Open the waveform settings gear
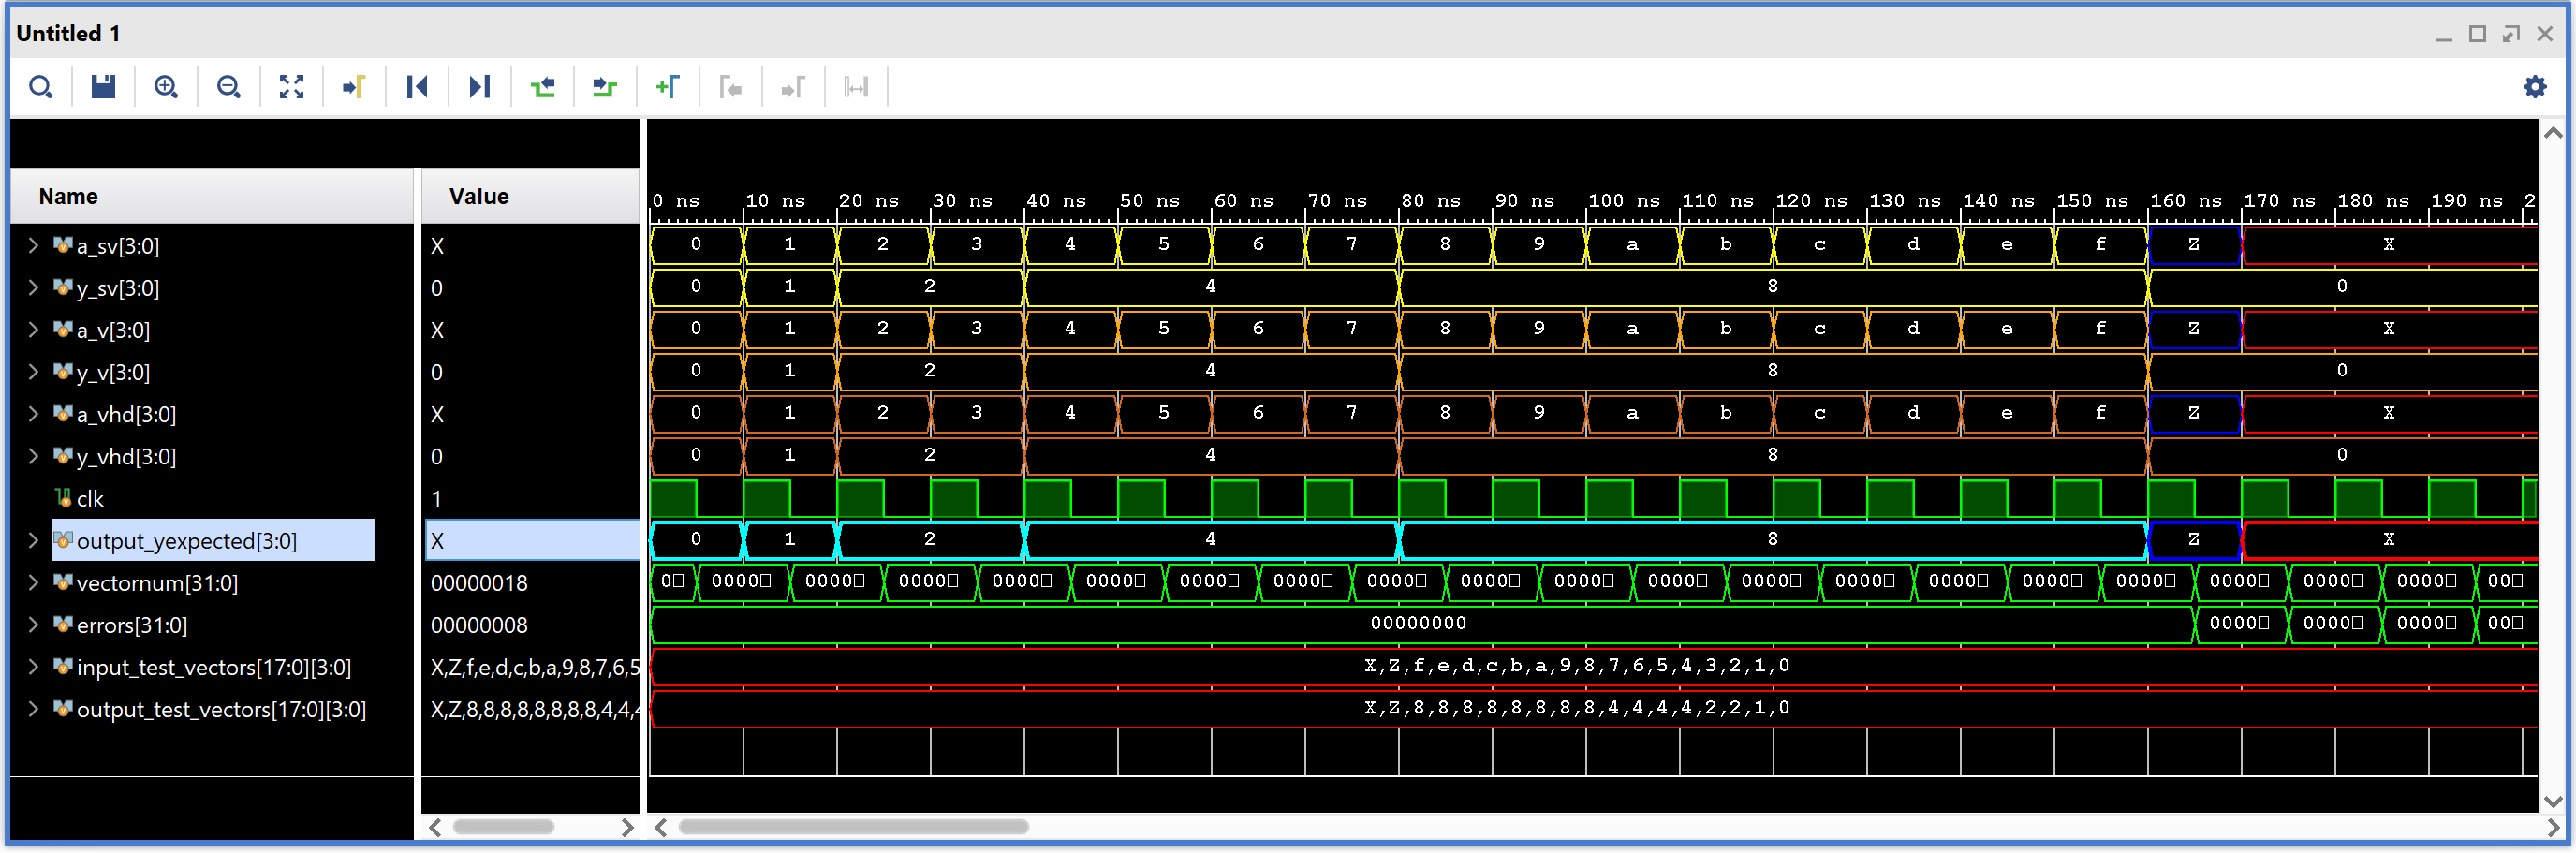2576x853 pixels. click(2534, 88)
